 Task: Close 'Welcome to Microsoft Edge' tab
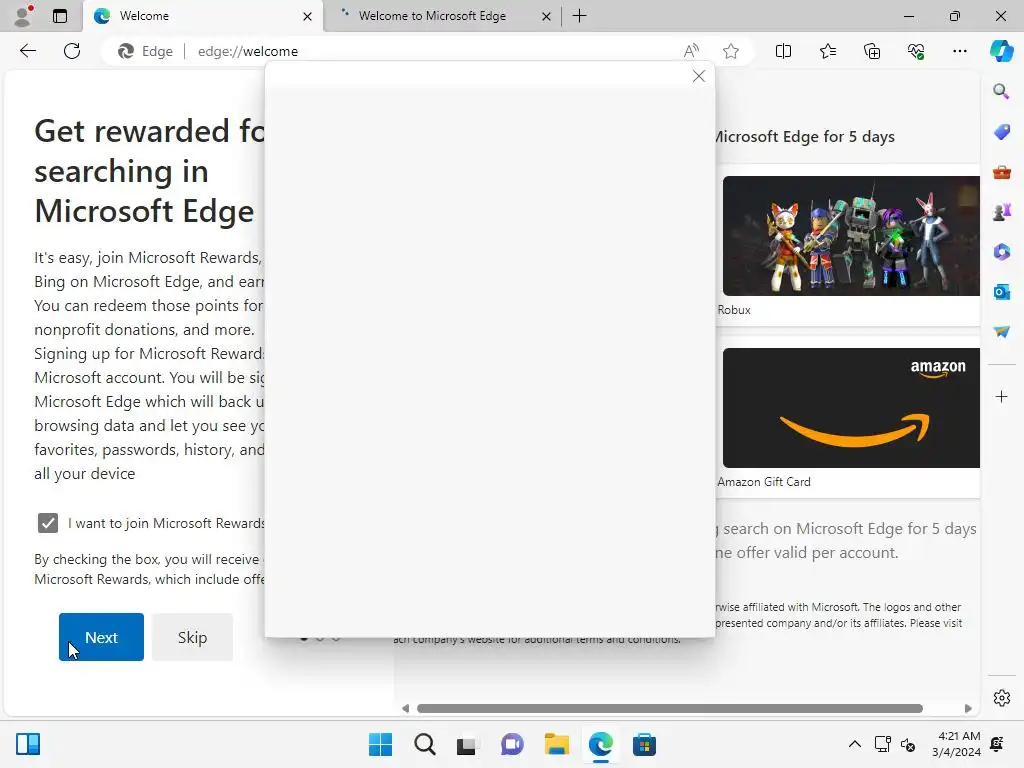pos(546,16)
